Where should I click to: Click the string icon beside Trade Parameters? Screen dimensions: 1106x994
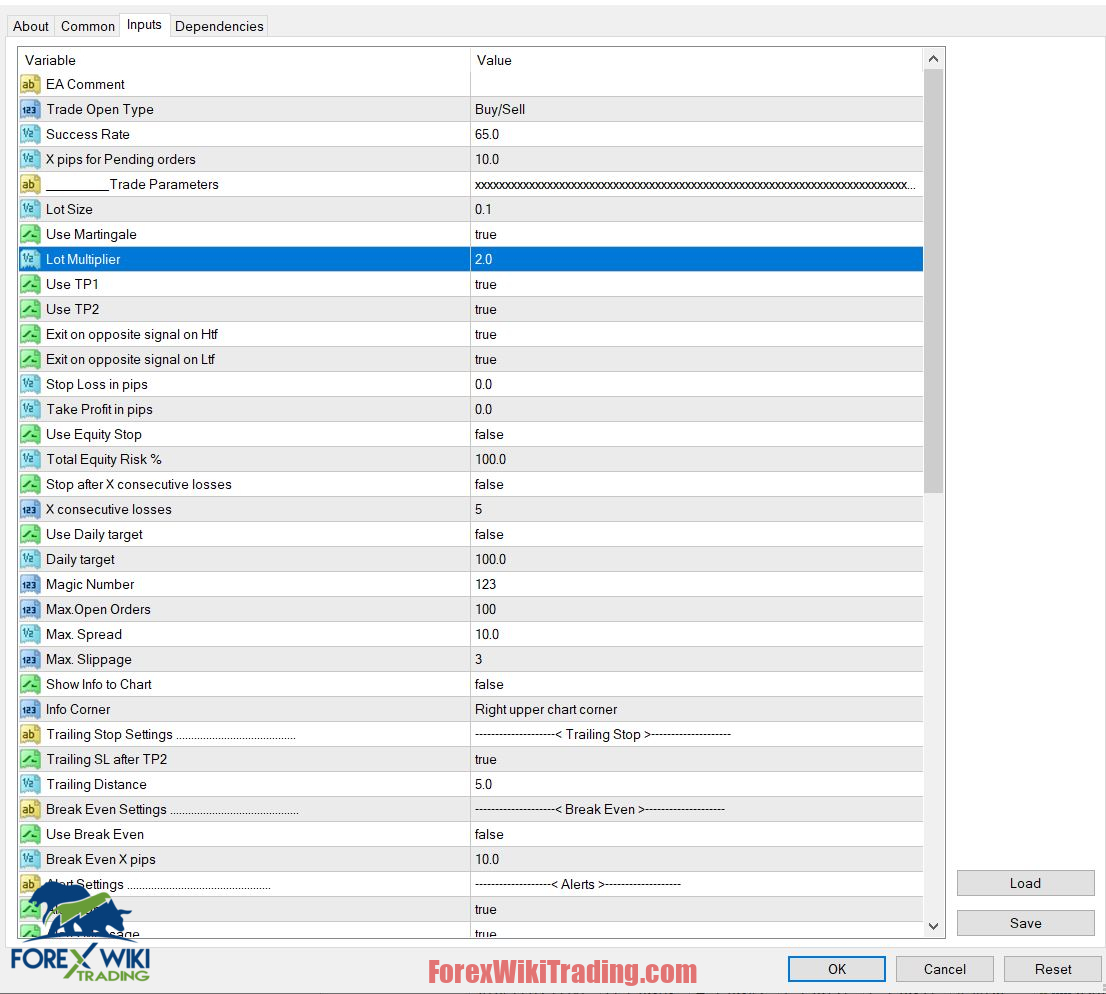coord(30,184)
